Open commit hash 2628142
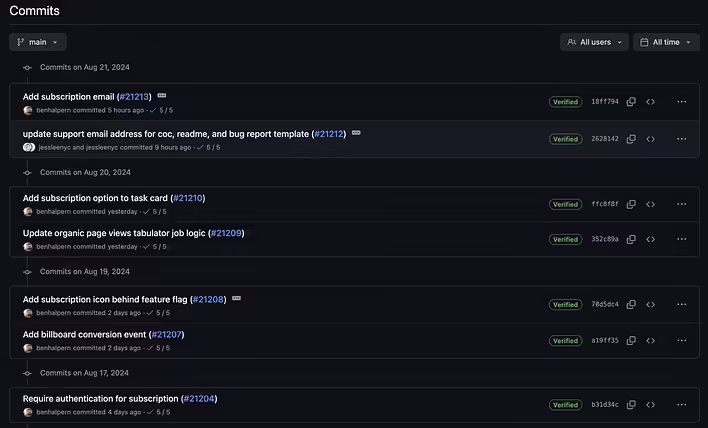This screenshot has height=428, width=708. point(605,139)
